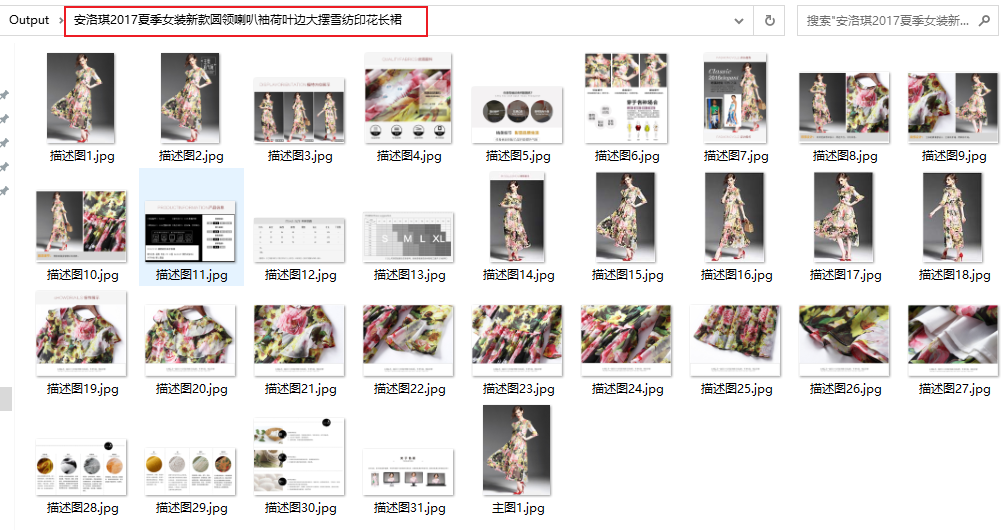This screenshot has width=1008, height=530.
Task: Select thumbnail 描述图22.jpg
Action: click(408, 341)
